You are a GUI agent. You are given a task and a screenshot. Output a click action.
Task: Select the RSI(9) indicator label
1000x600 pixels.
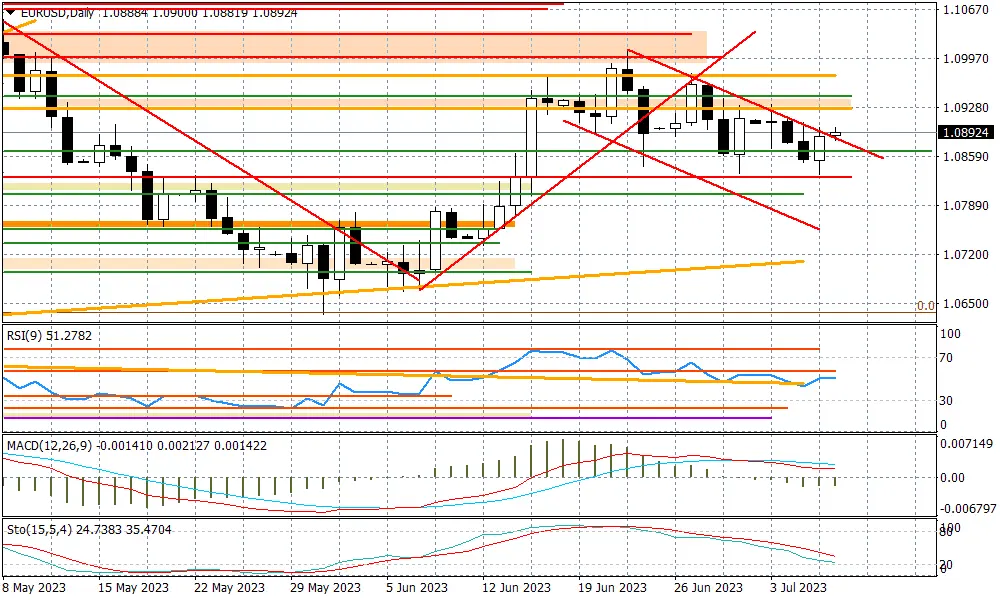coord(49,335)
